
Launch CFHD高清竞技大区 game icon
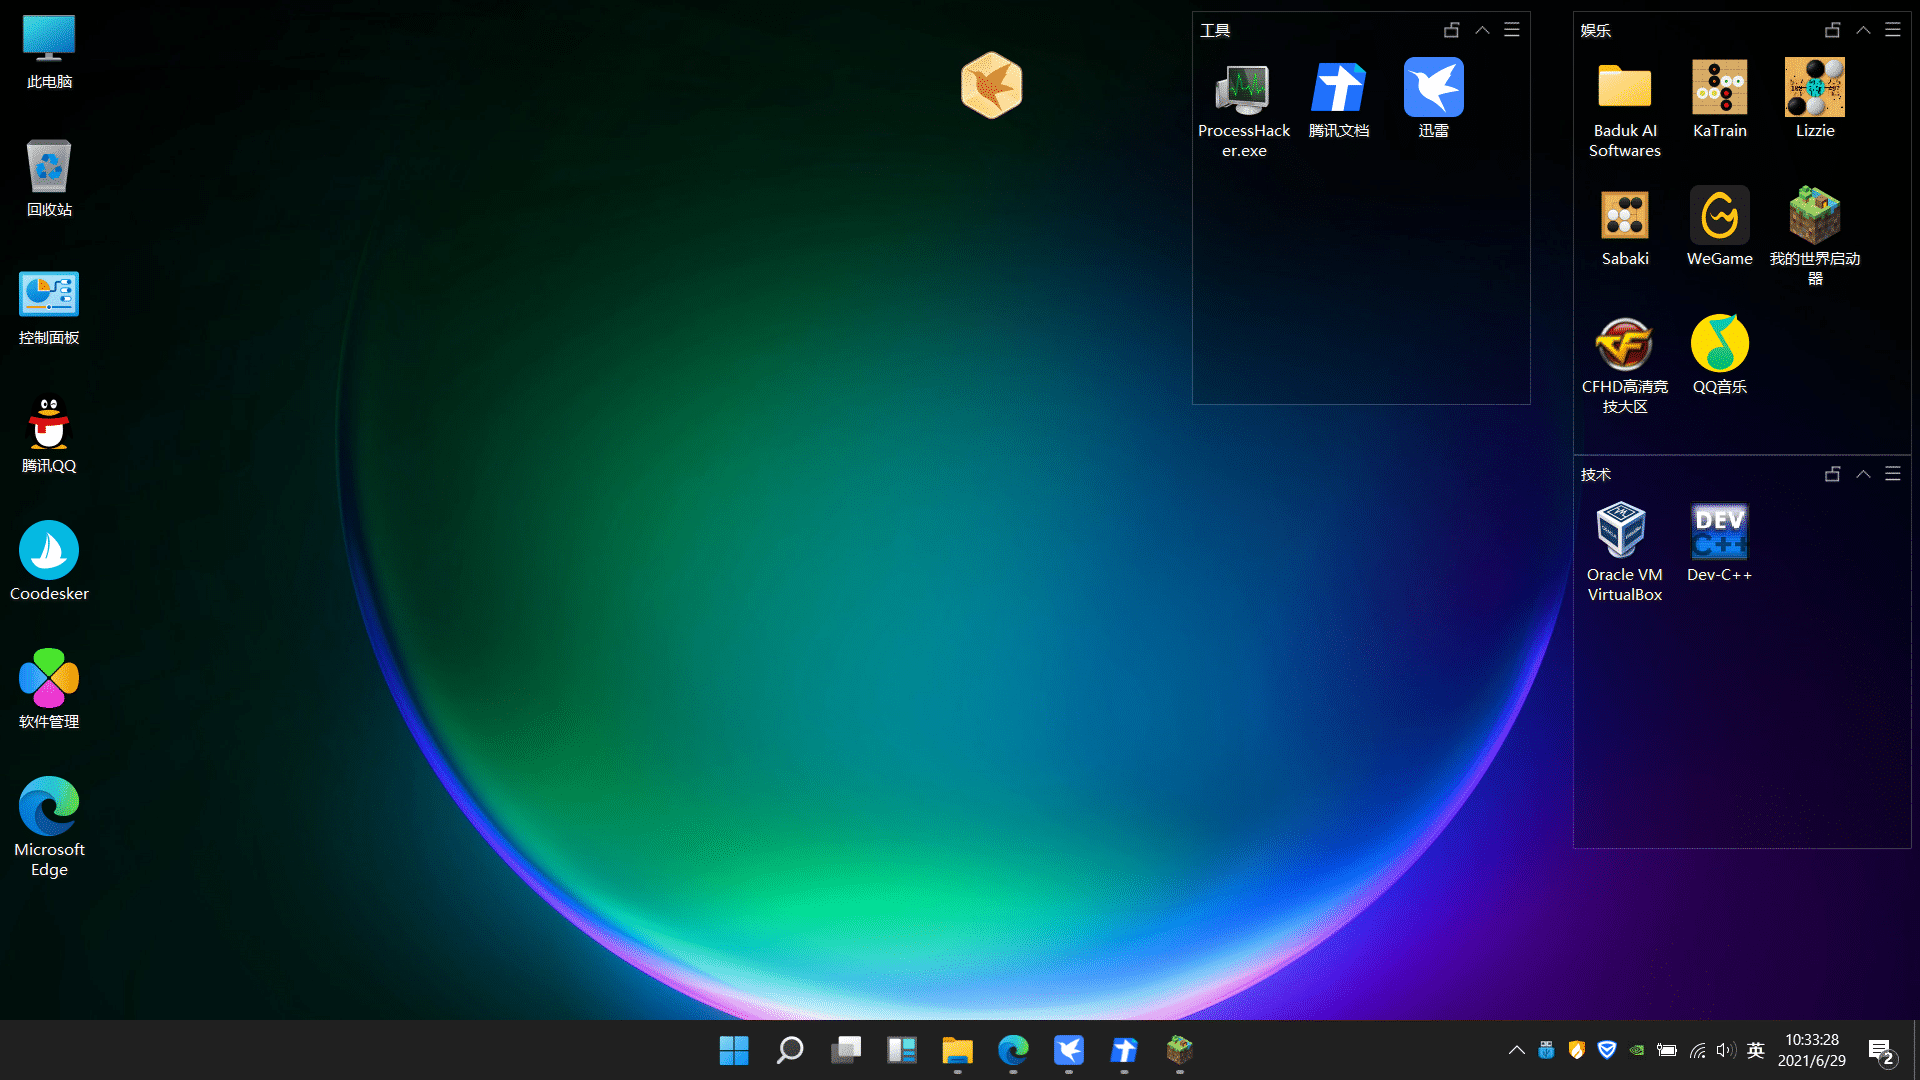[x=1625, y=366]
